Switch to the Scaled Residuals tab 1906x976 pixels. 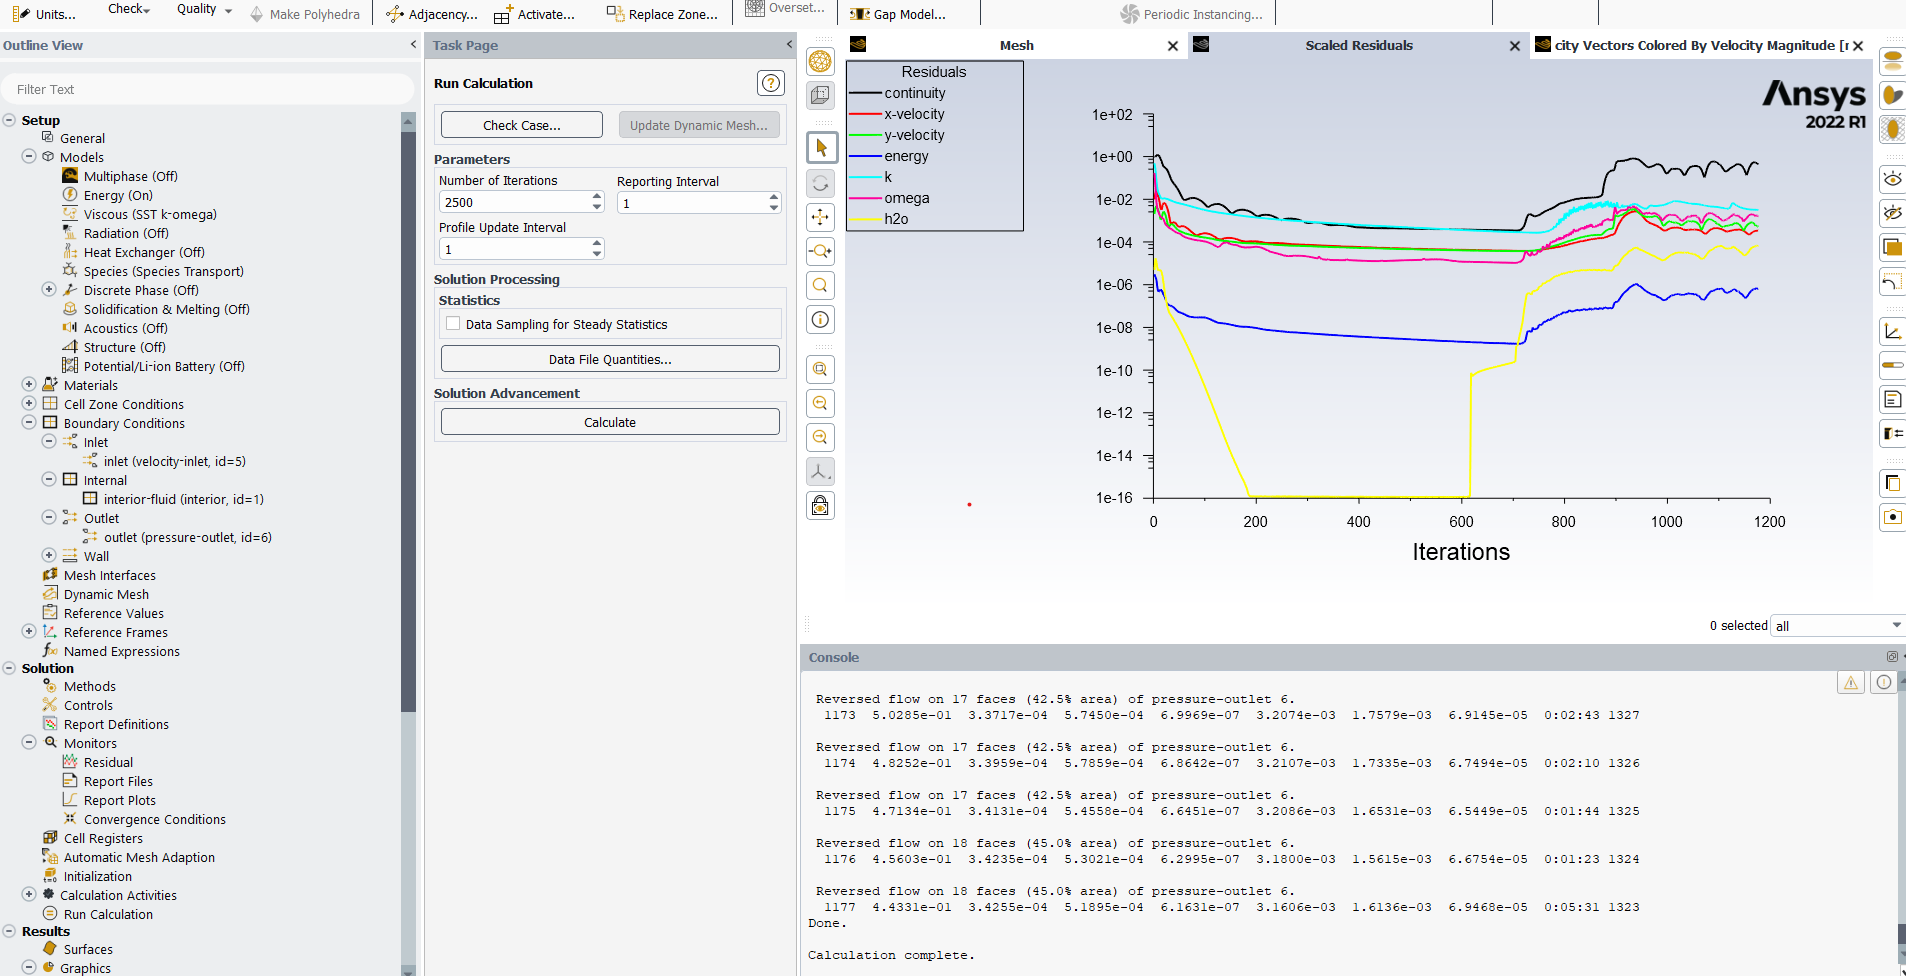coord(1358,46)
